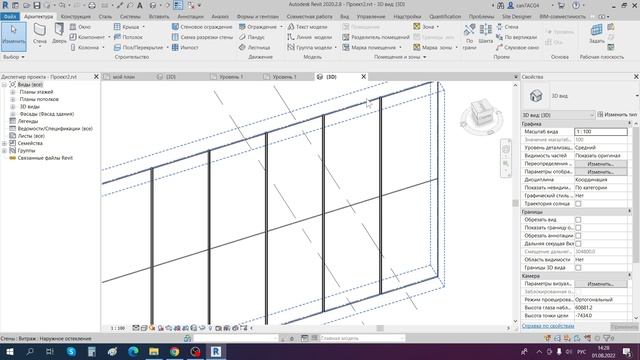This screenshot has width=640, height=360.
Task: Save the project from quick access toolbar
Action: click(37, 5)
